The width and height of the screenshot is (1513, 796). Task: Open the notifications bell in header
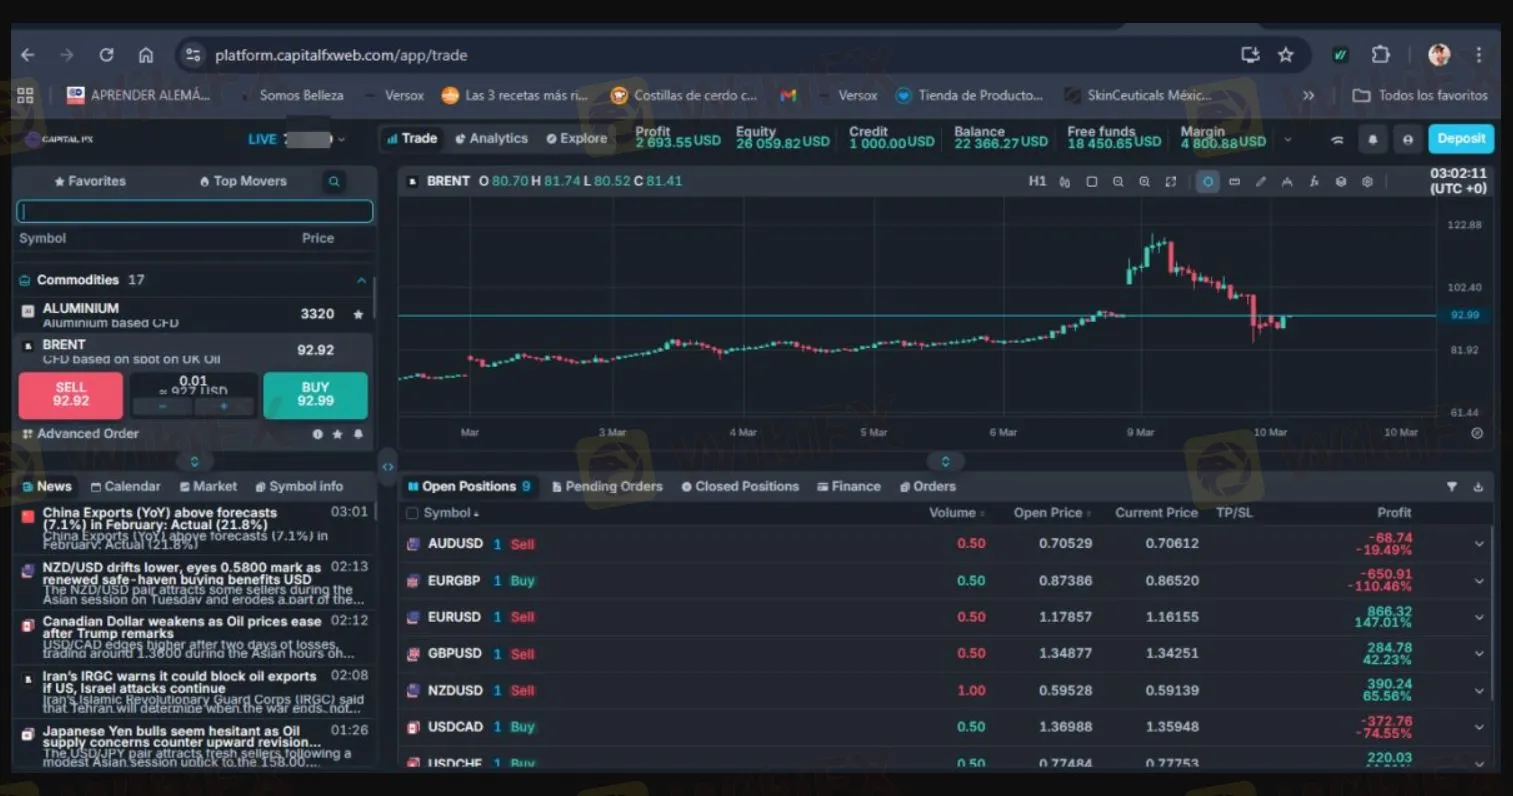point(1372,140)
